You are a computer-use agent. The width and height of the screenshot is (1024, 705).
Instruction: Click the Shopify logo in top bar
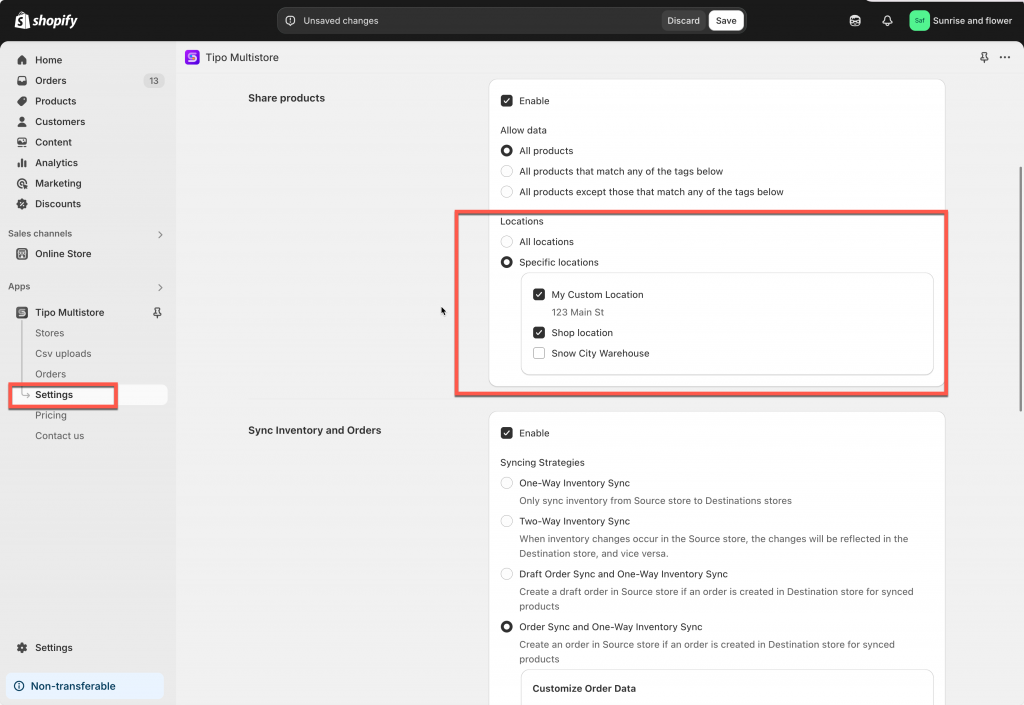[x=46, y=21]
